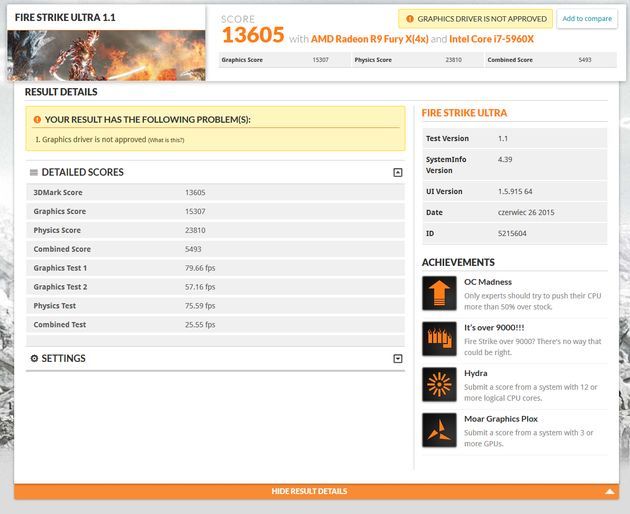Viewport: 630px width, 514px height.
Task: Click the 25.55 fps value
Action: coord(200,325)
